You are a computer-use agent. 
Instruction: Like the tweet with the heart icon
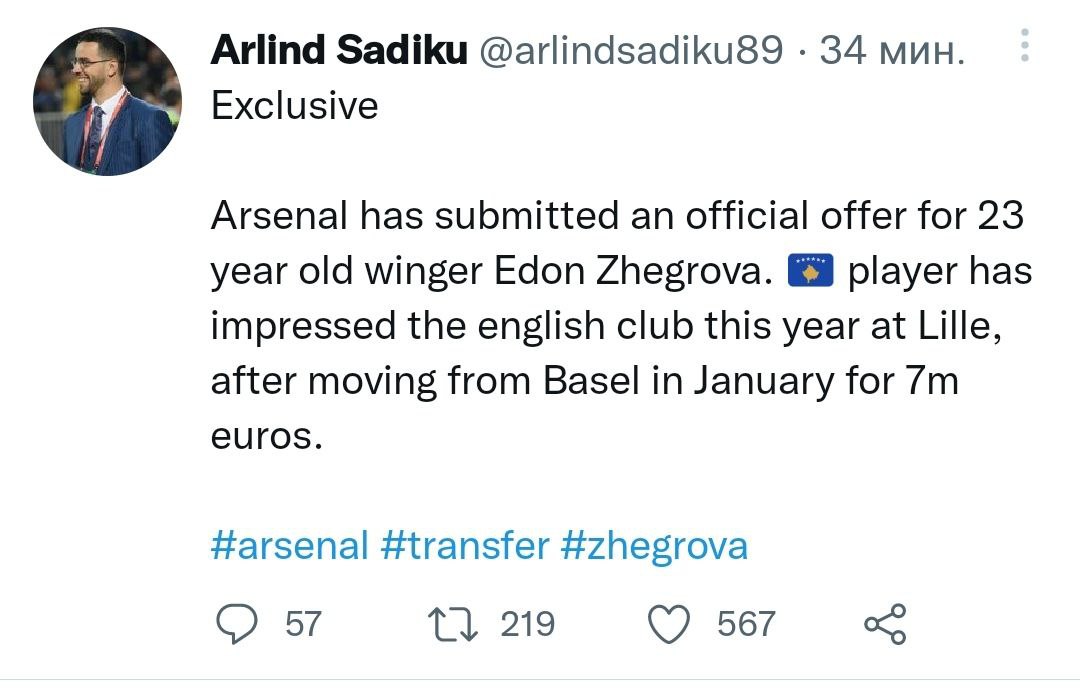click(x=670, y=624)
